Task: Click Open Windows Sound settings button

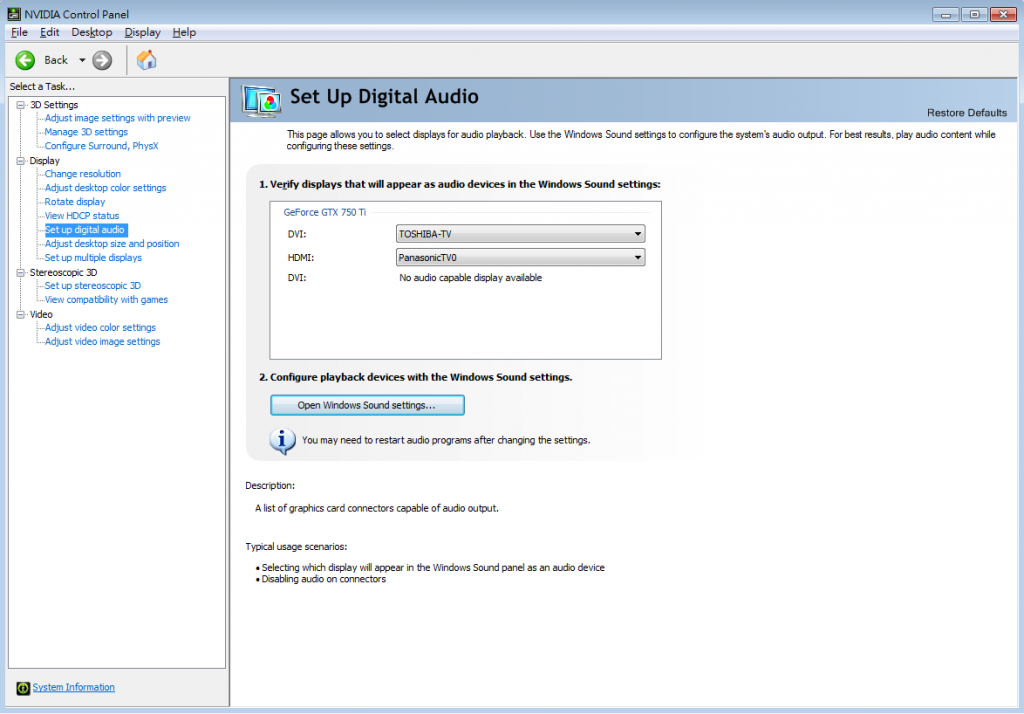Action: click(367, 405)
